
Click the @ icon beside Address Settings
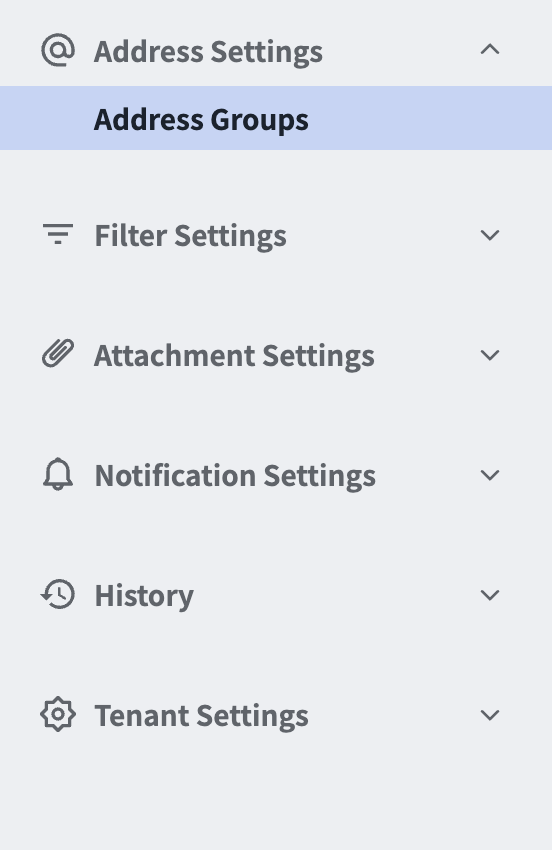coord(58,50)
